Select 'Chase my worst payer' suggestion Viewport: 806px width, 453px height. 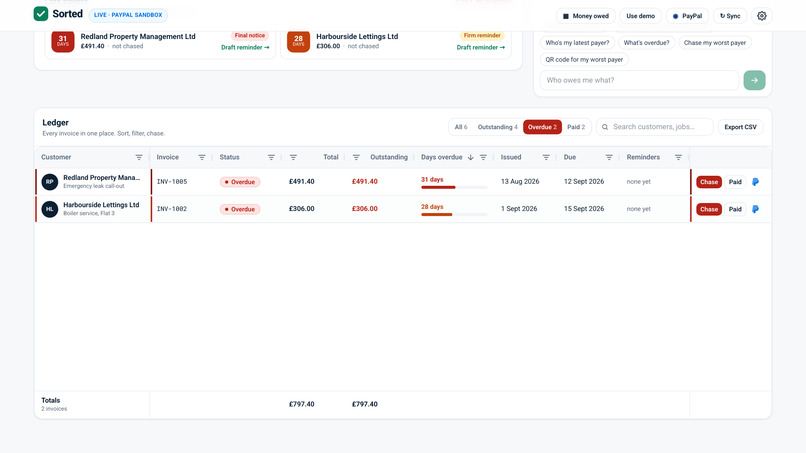715,43
